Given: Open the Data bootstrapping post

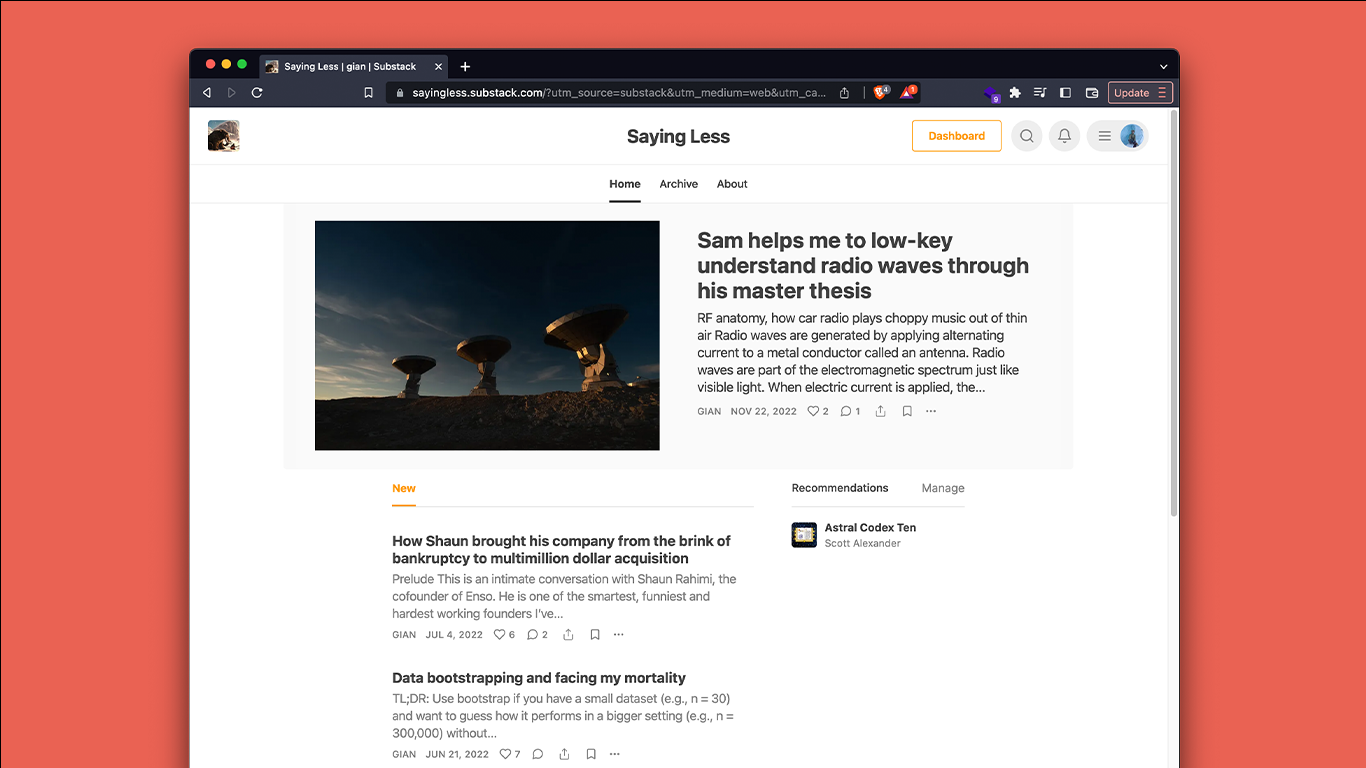Looking at the screenshot, I should 539,678.
